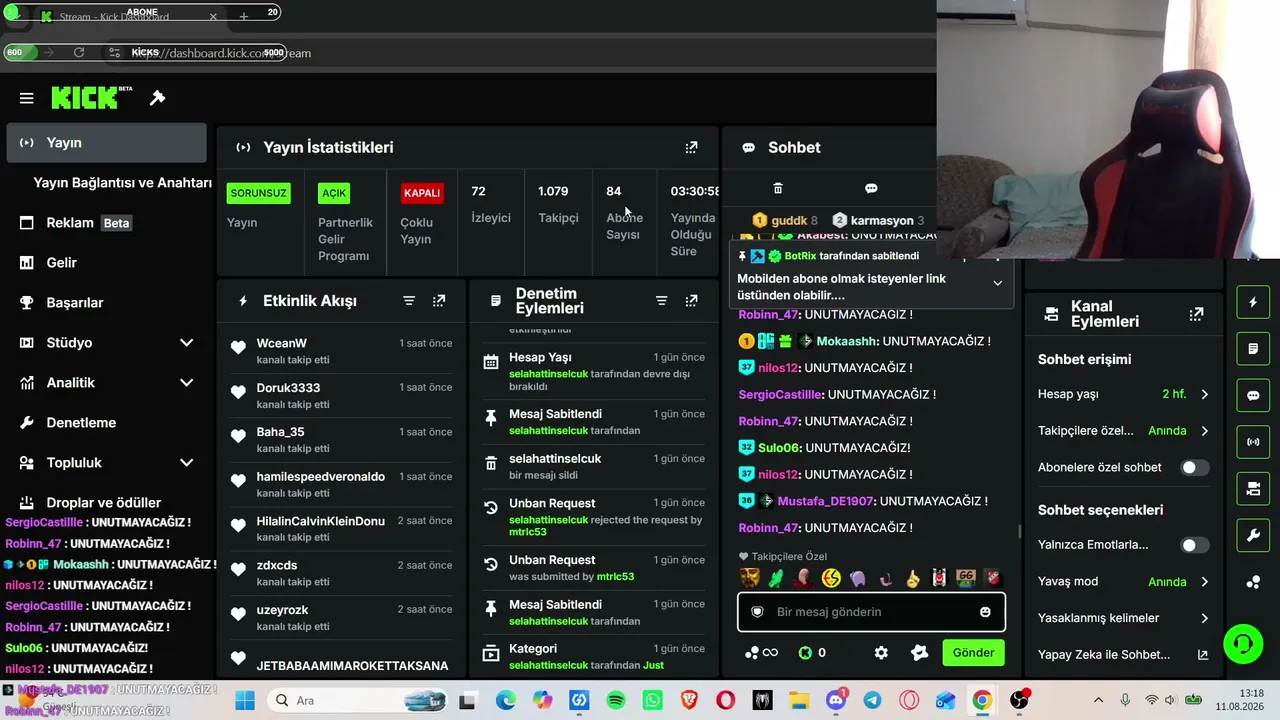Viewport: 1280px width, 720px height.
Task: Open mtrlc53 user link in rejected Unban Request
Action: point(528,532)
